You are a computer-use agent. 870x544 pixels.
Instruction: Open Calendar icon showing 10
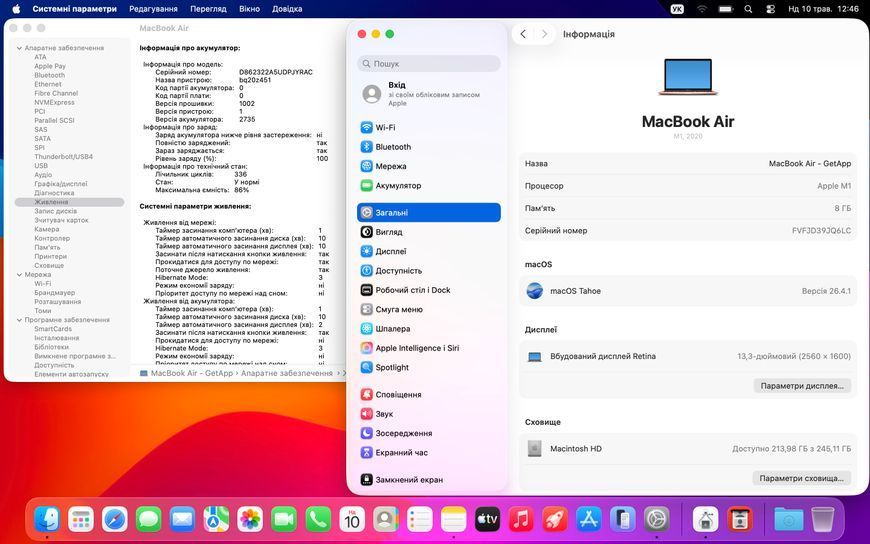pyautogui.click(x=352, y=520)
